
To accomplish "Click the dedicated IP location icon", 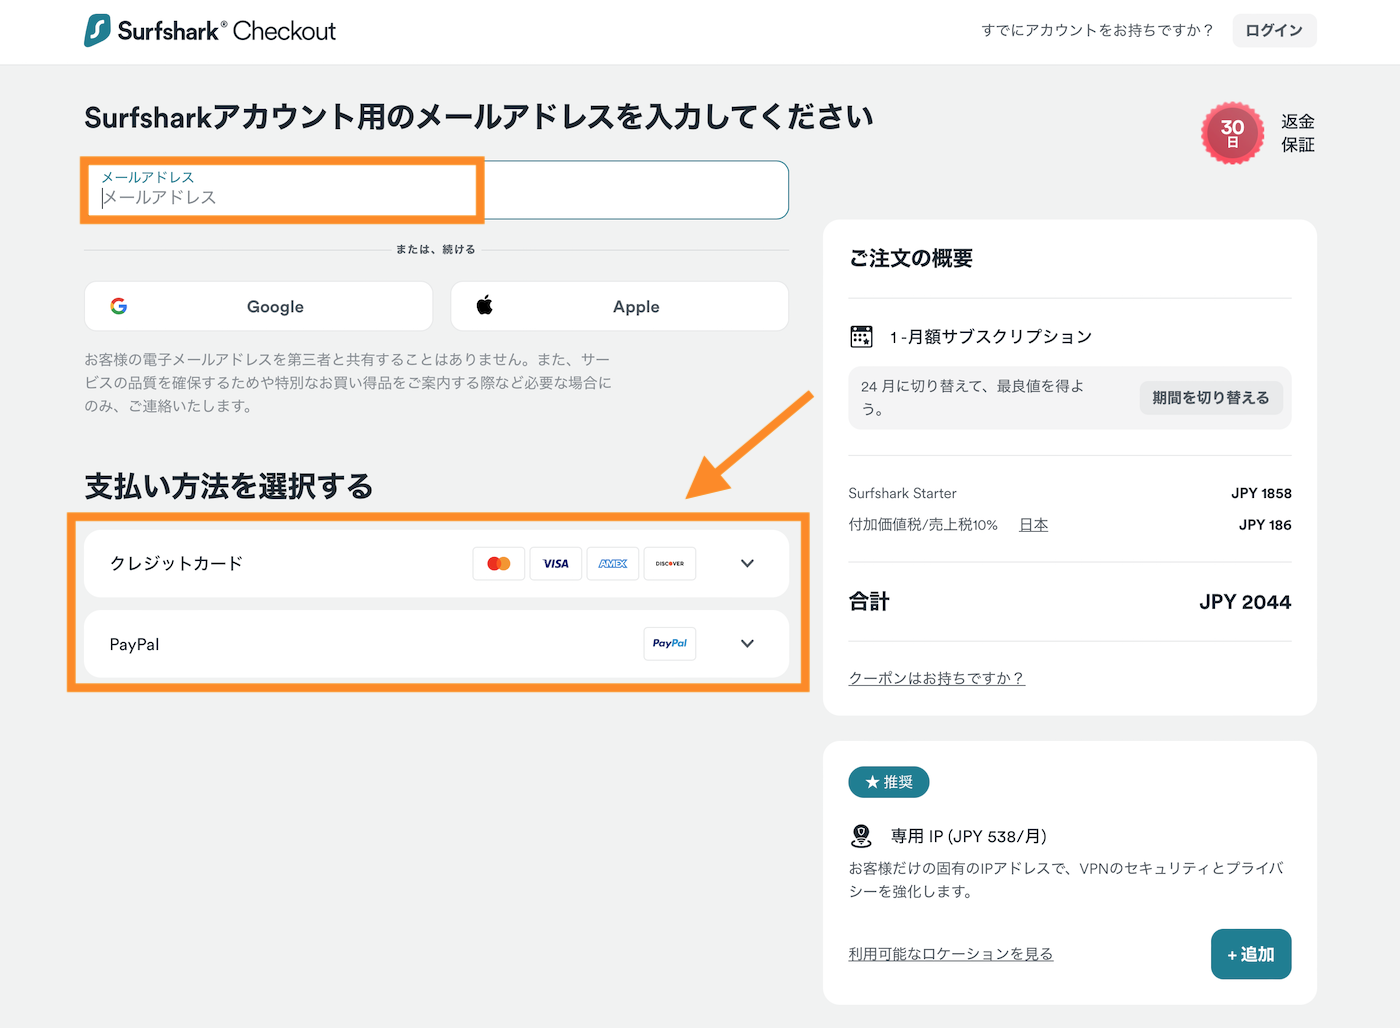I will [861, 835].
